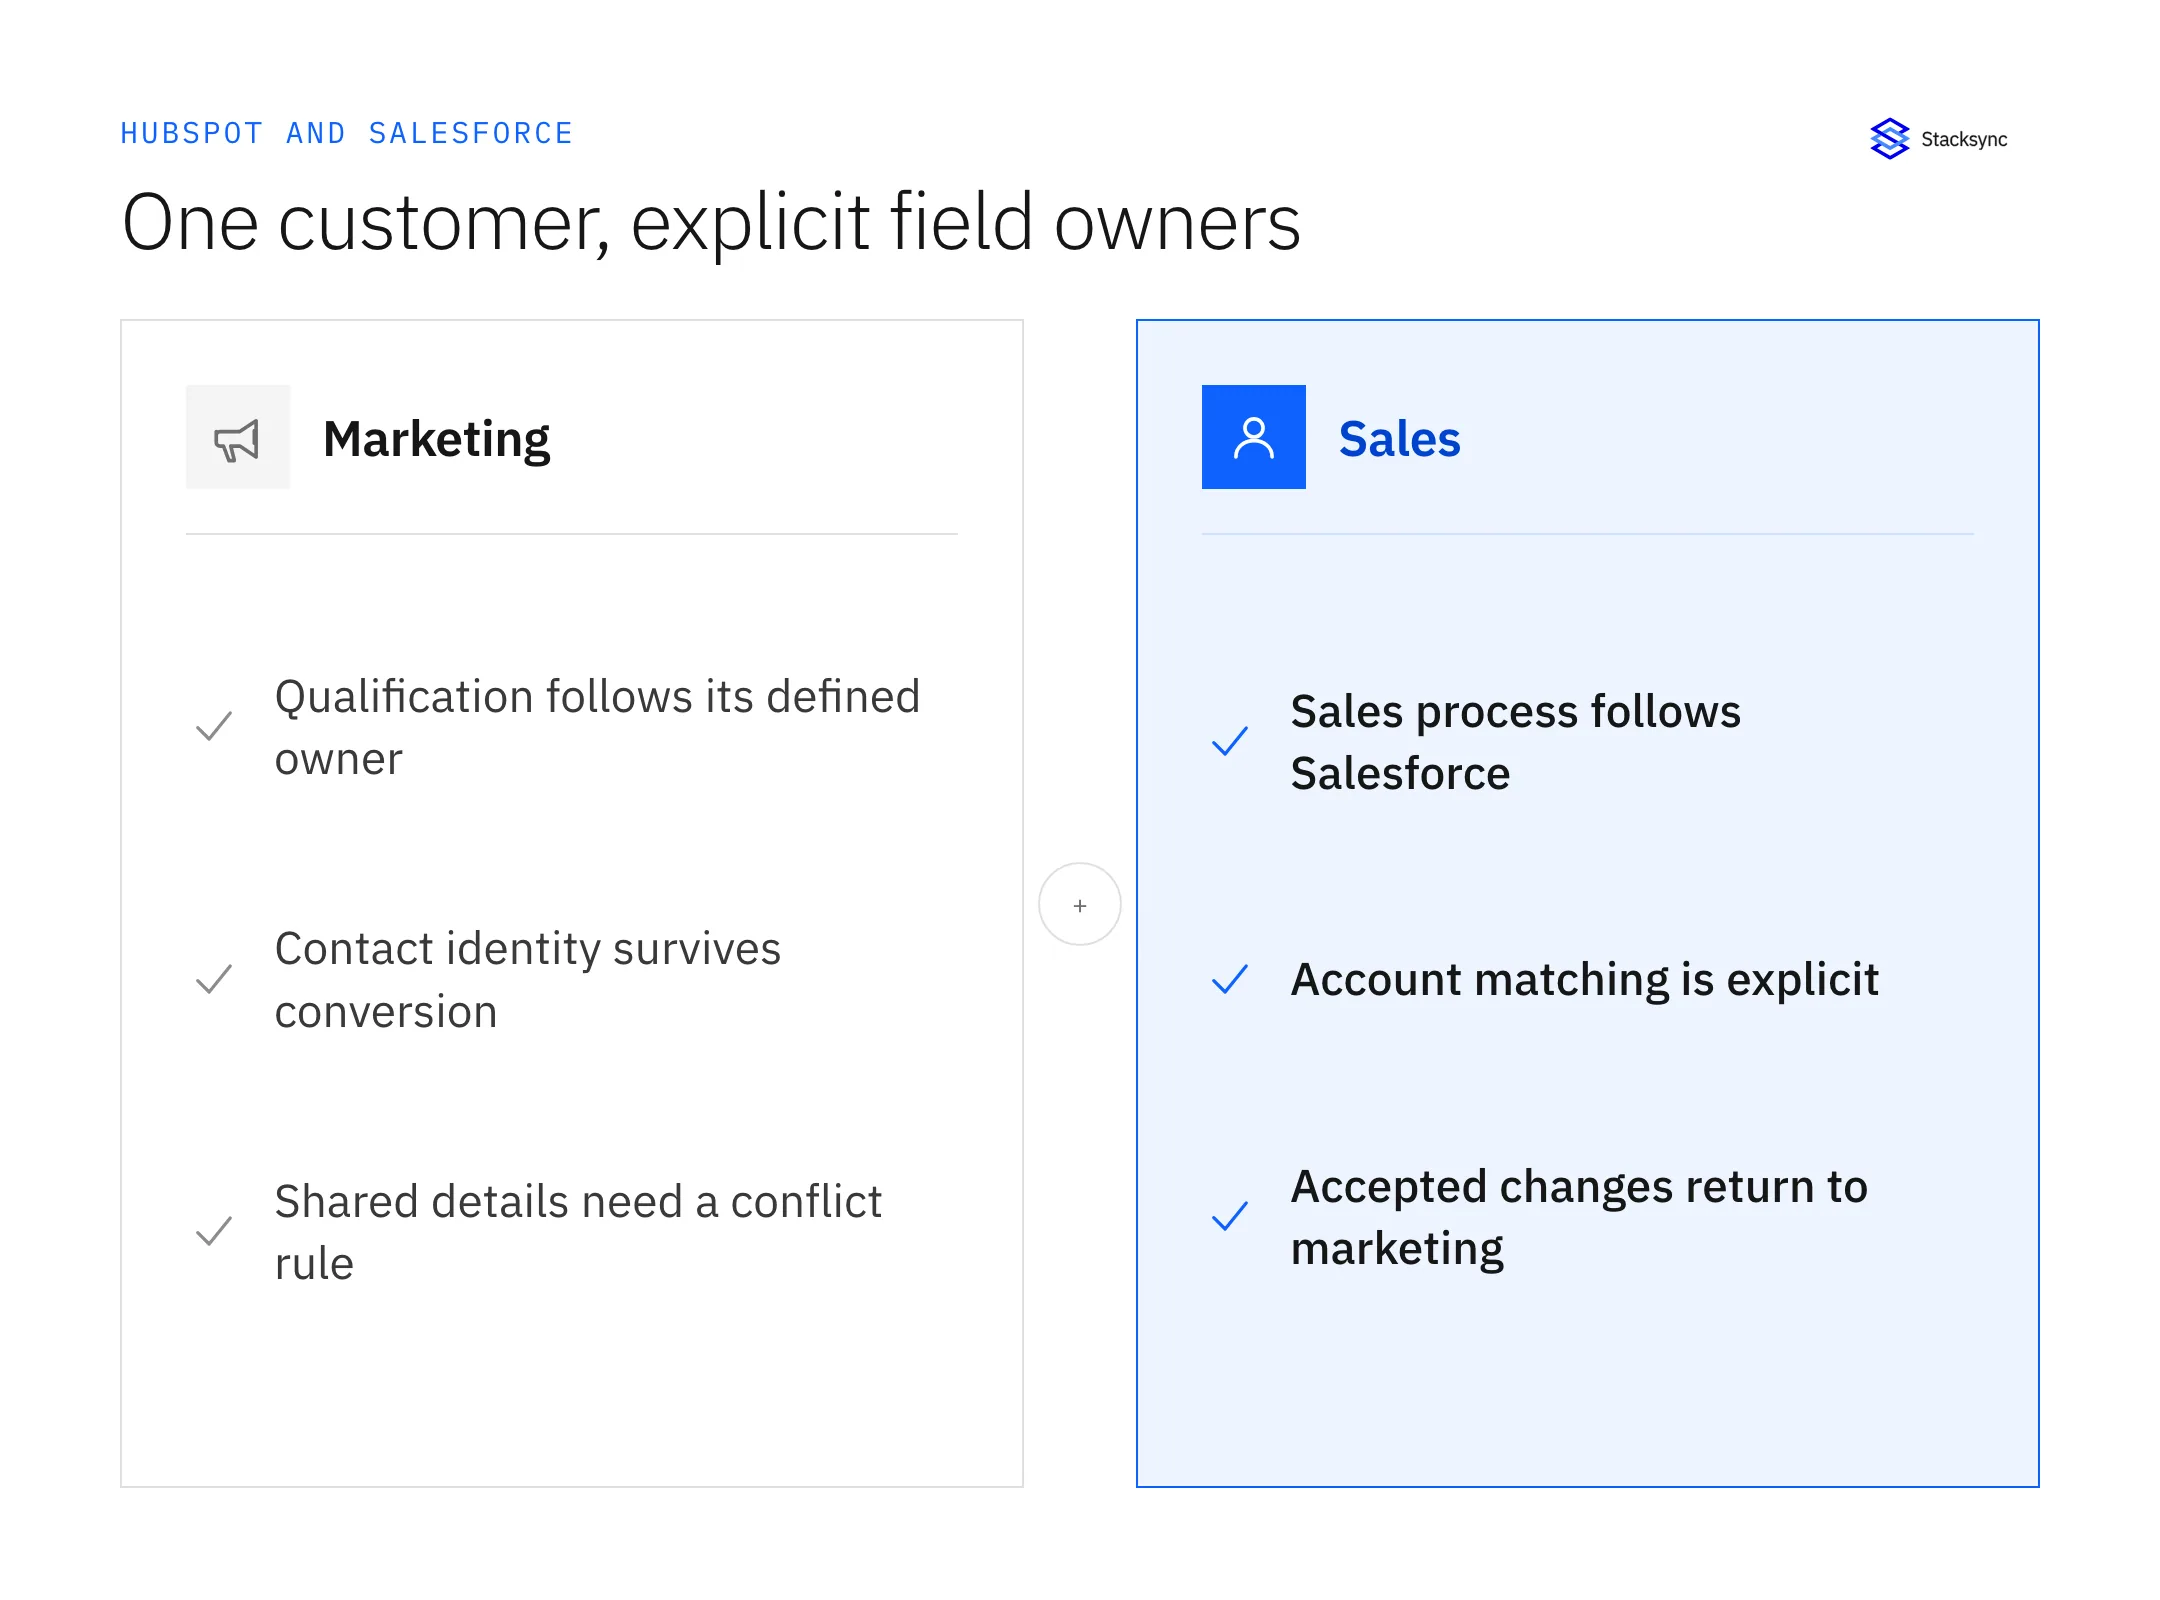Select 'Account matching is explicit' text
This screenshot has height=1600, width=2160.
1584,979
